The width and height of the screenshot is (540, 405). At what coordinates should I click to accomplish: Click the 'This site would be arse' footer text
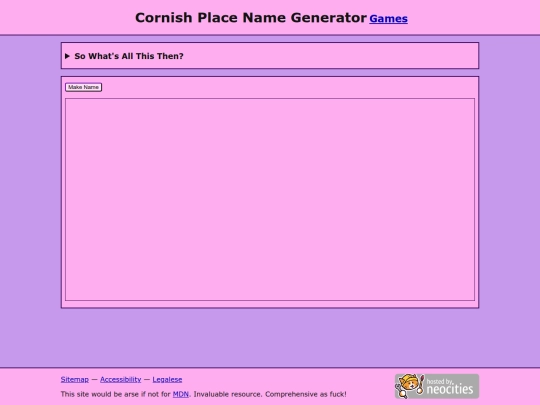click(x=204, y=394)
